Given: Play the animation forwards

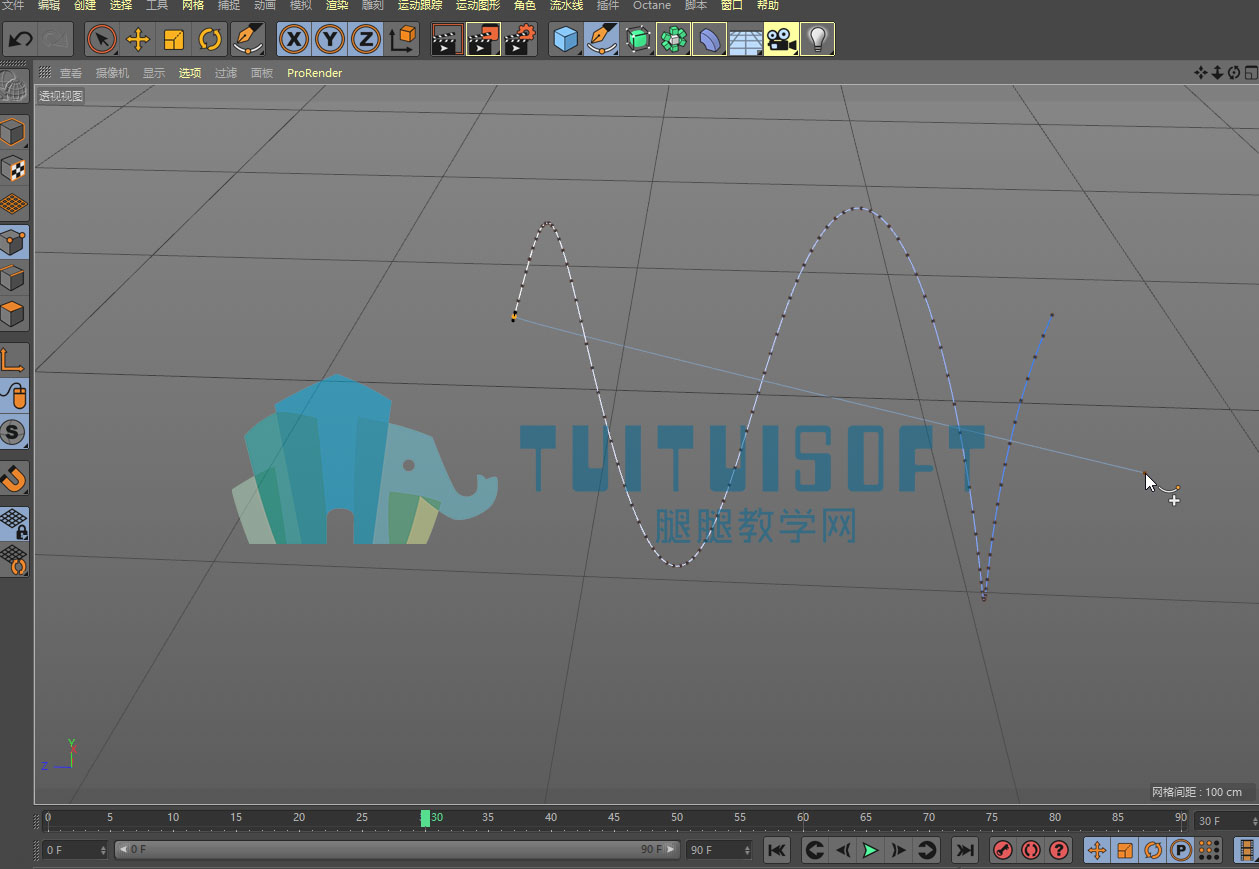Looking at the screenshot, I should click(870, 850).
